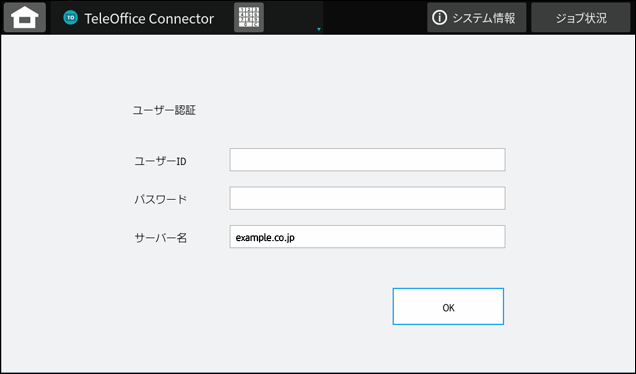Go to the Home screen icon
The height and width of the screenshot is (374, 636).
tap(25, 17)
